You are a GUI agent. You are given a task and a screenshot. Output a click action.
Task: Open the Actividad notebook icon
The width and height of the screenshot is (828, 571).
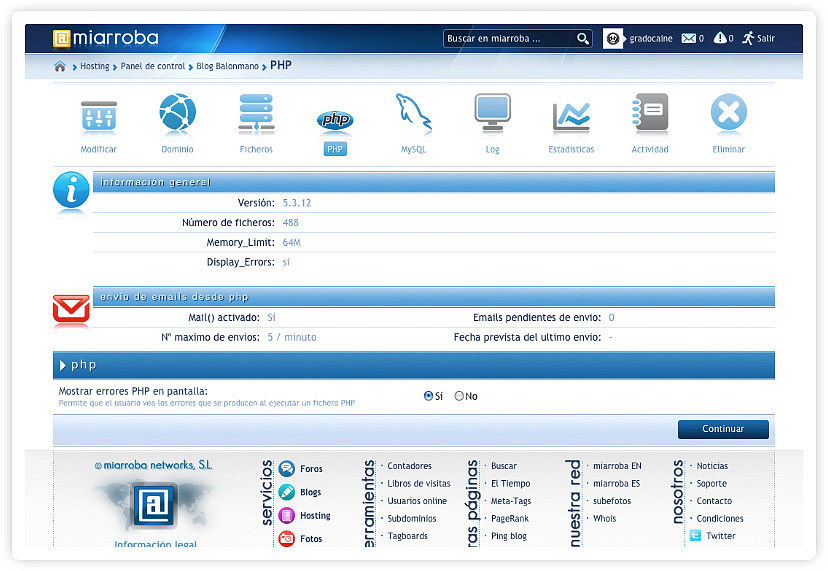[x=650, y=112]
